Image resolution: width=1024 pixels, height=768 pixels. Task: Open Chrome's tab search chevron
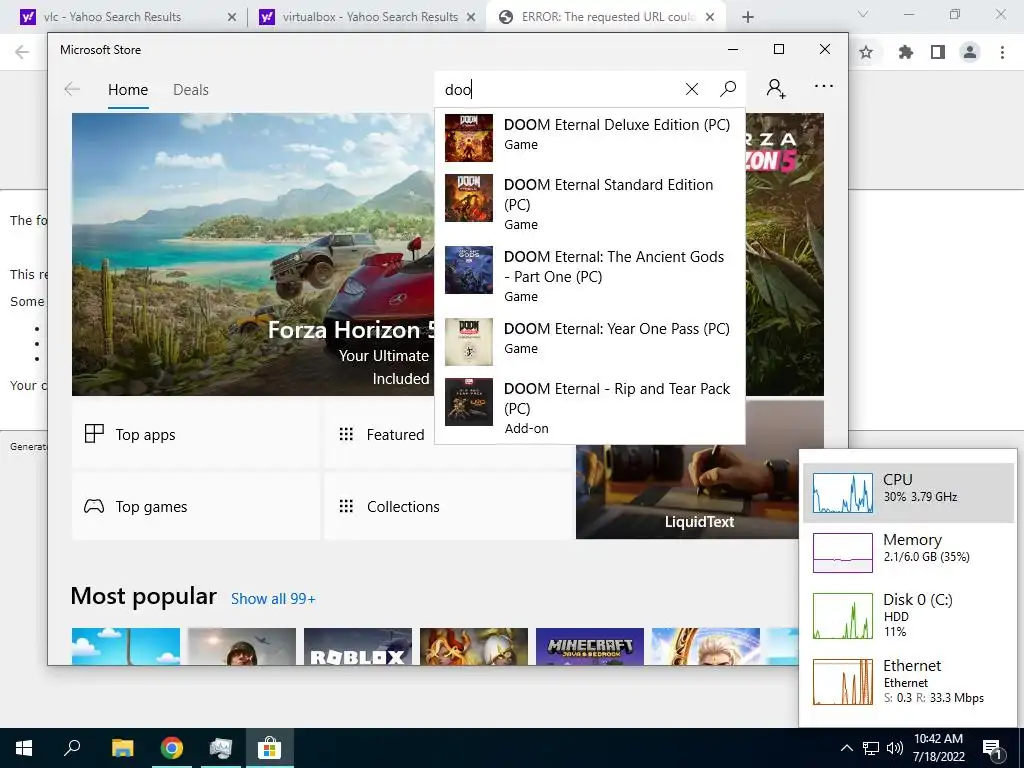(863, 14)
